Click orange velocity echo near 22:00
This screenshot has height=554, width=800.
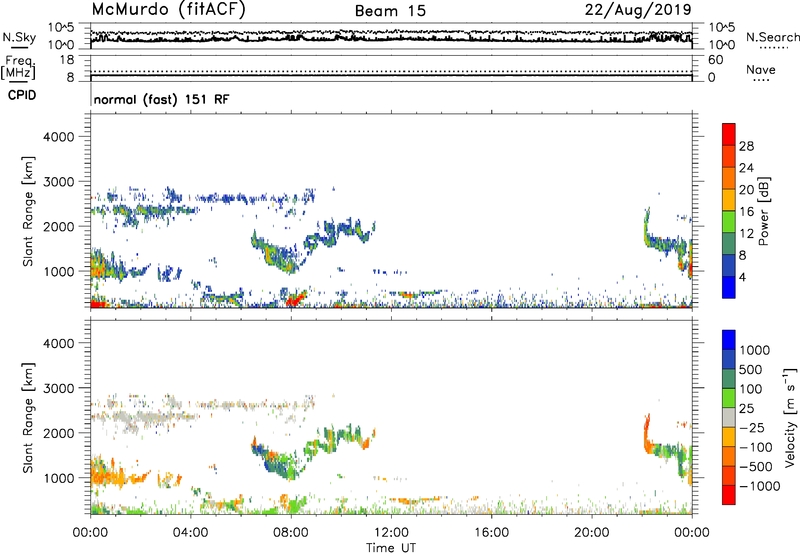[x=647, y=434]
